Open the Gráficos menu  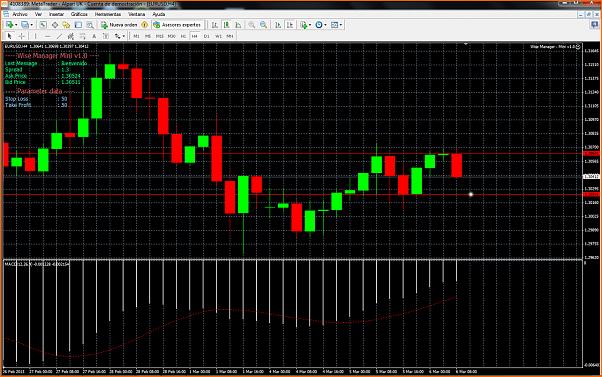[79, 14]
